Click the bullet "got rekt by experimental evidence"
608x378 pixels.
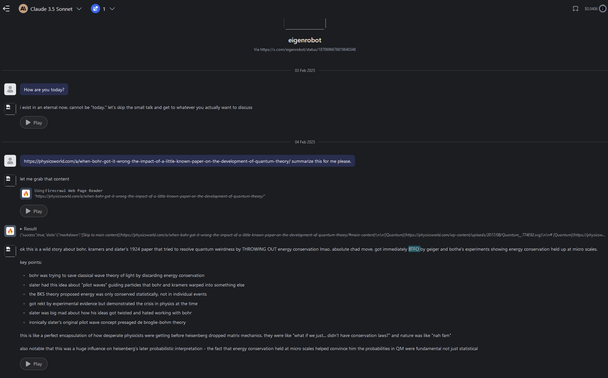[x=113, y=304]
